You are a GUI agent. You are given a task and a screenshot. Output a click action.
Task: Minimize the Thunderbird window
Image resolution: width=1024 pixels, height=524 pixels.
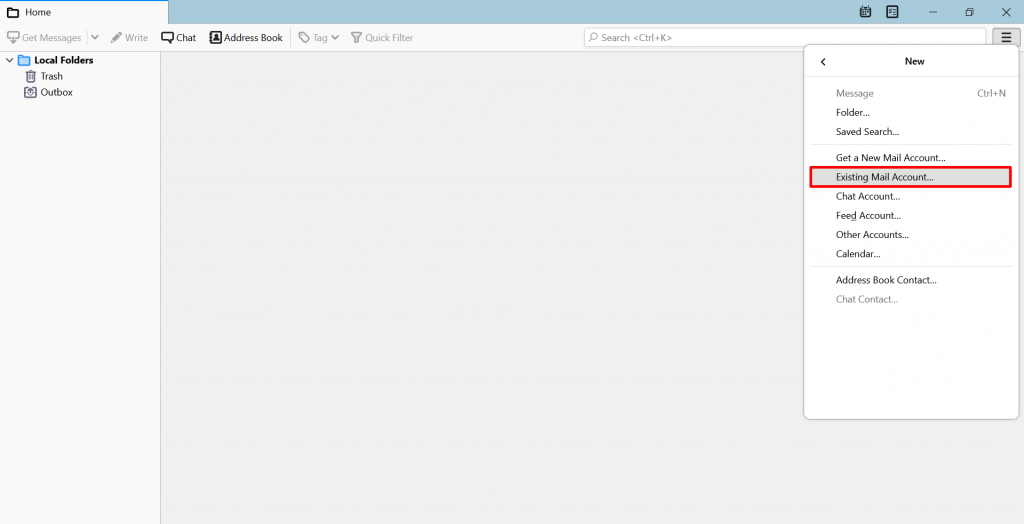(933, 12)
